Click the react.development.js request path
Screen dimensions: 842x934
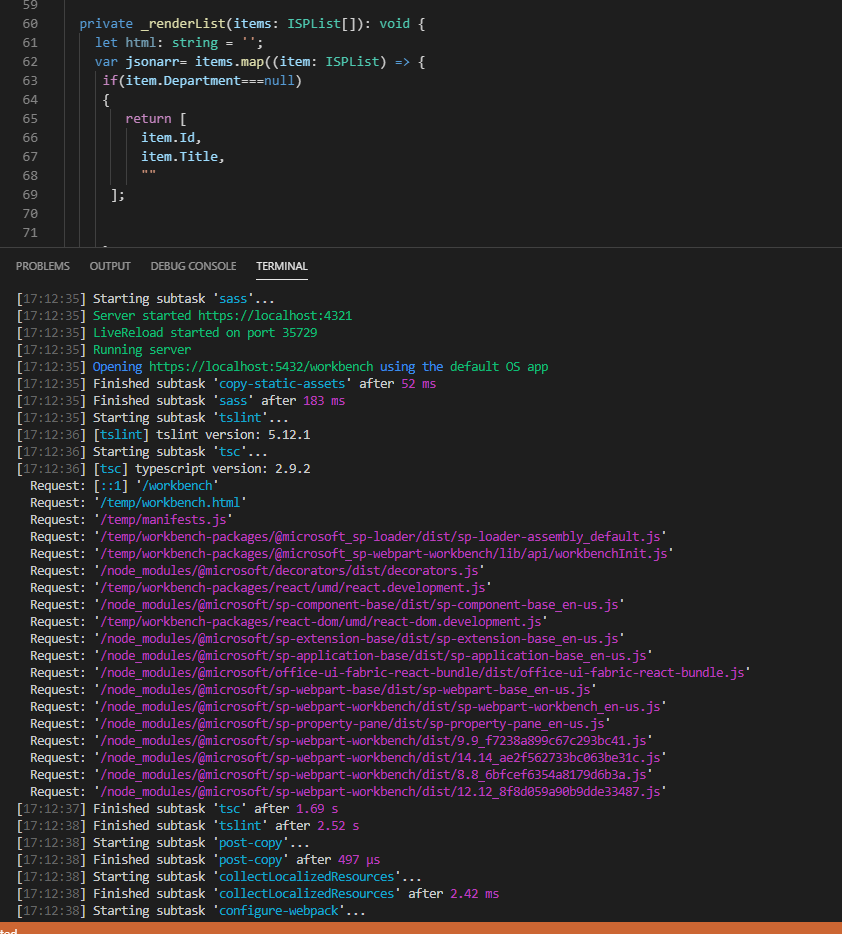[293, 588]
